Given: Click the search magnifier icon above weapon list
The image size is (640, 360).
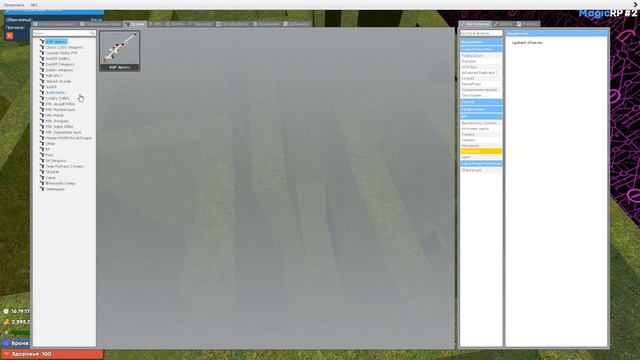Looking at the screenshot, I should point(92,33).
